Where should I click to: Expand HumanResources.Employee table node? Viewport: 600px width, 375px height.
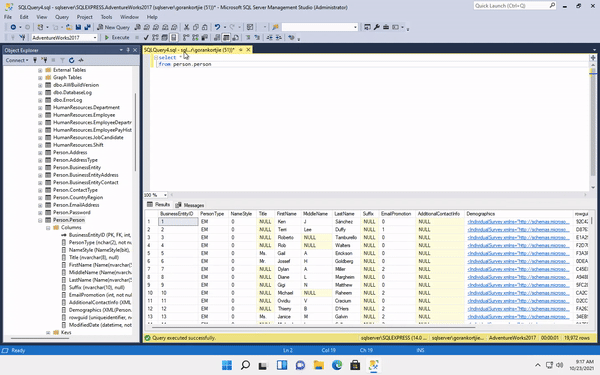[x=40, y=115]
